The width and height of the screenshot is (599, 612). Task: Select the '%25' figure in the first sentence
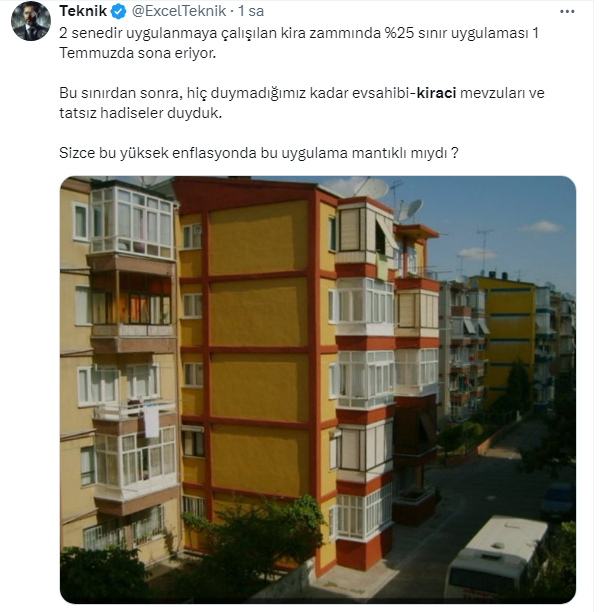coord(399,33)
